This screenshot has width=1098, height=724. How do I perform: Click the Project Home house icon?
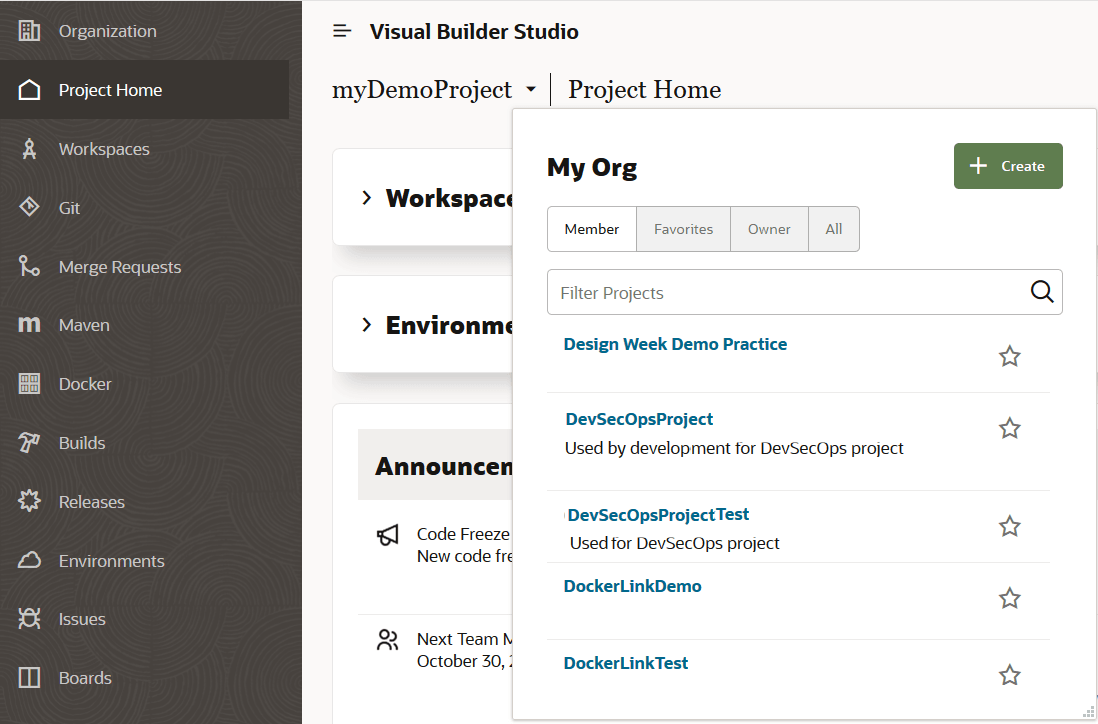pyautogui.click(x=29, y=90)
